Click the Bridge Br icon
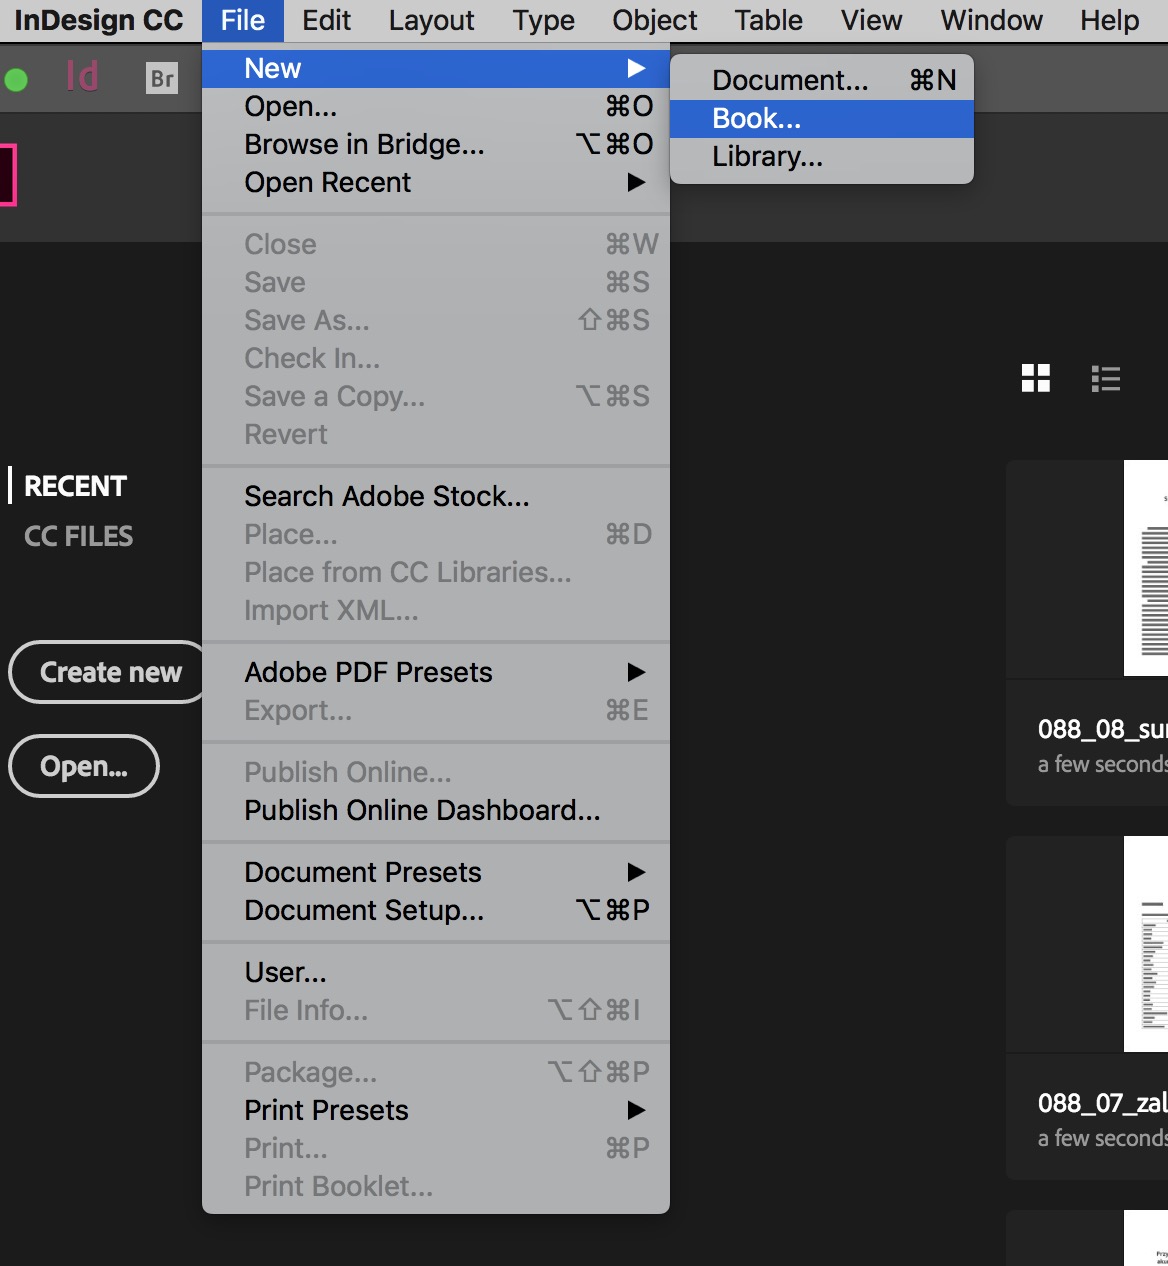 pyautogui.click(x=162, y=78)
